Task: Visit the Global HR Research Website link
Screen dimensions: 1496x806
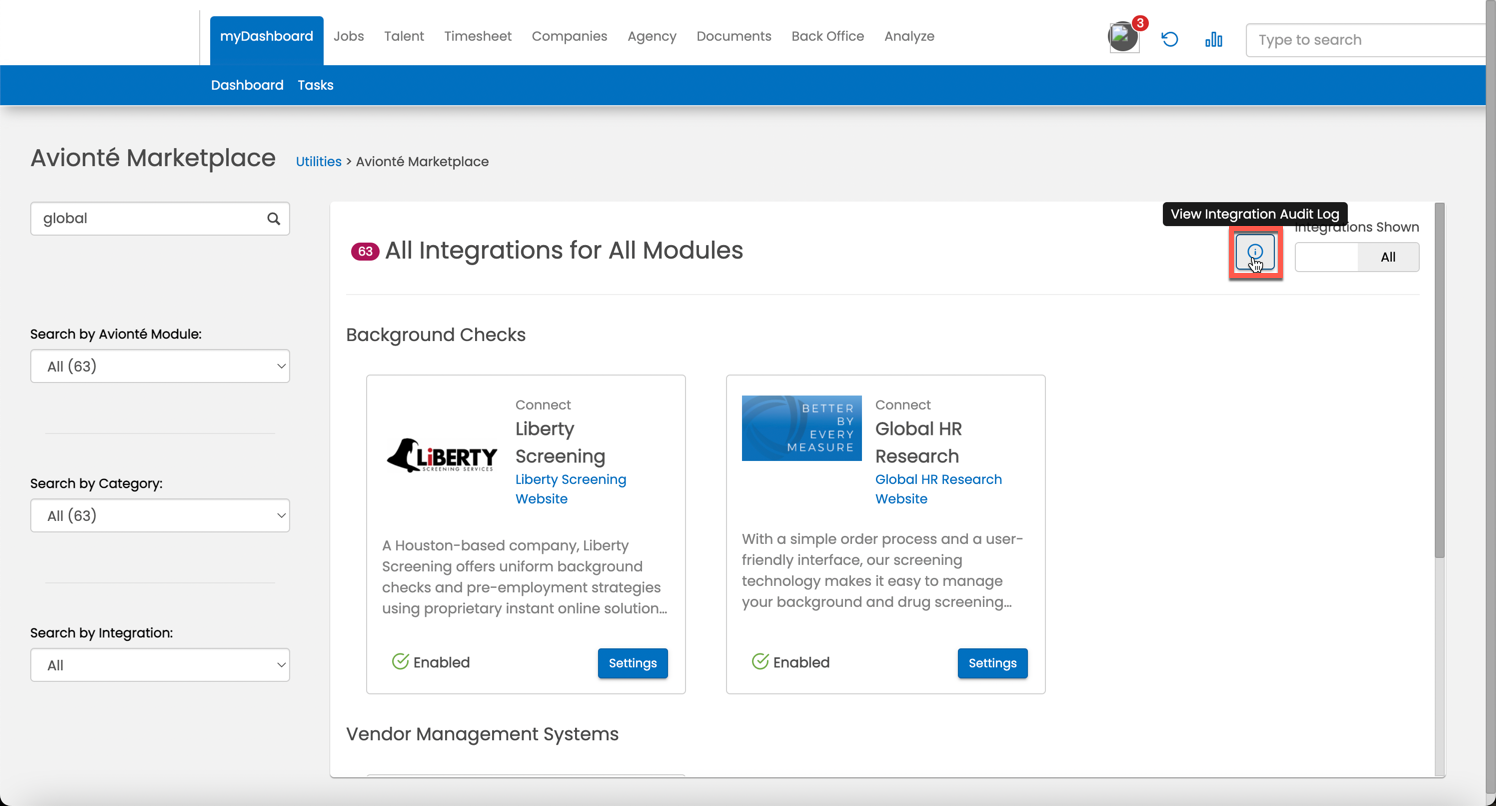Action: point(938,489)
